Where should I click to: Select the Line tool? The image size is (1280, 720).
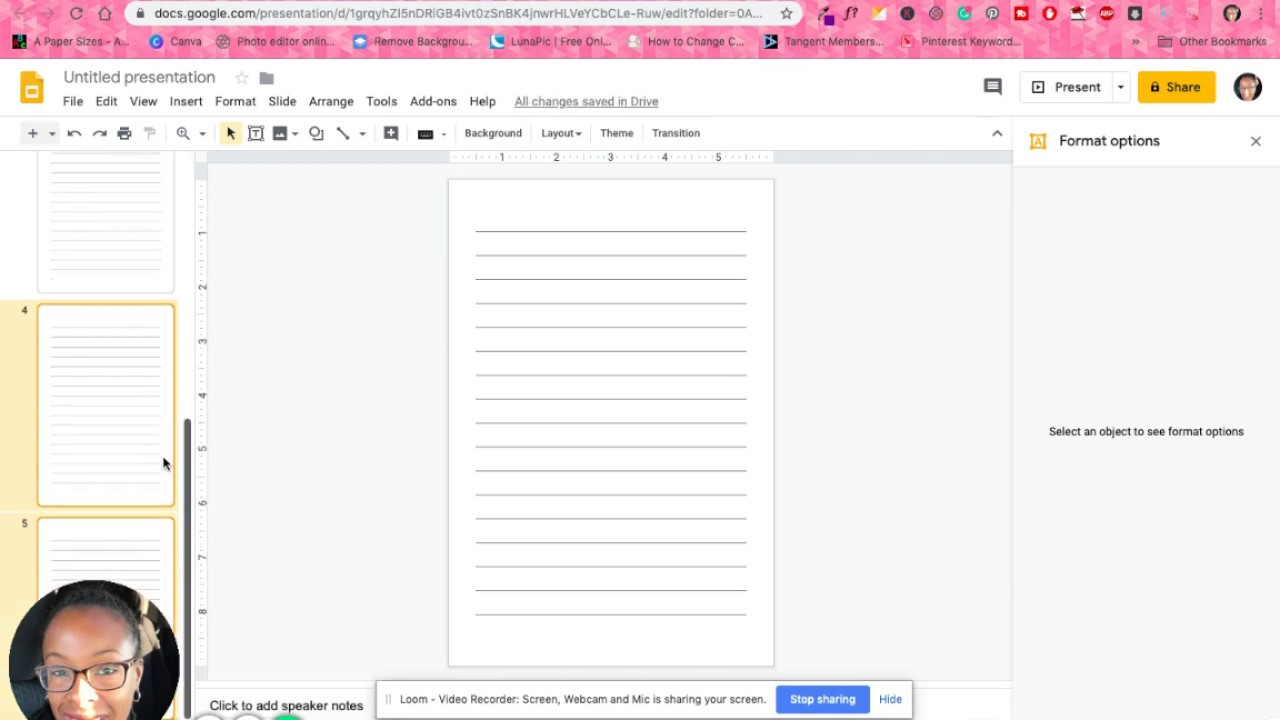pyautogui.click(x=343, y=133)
